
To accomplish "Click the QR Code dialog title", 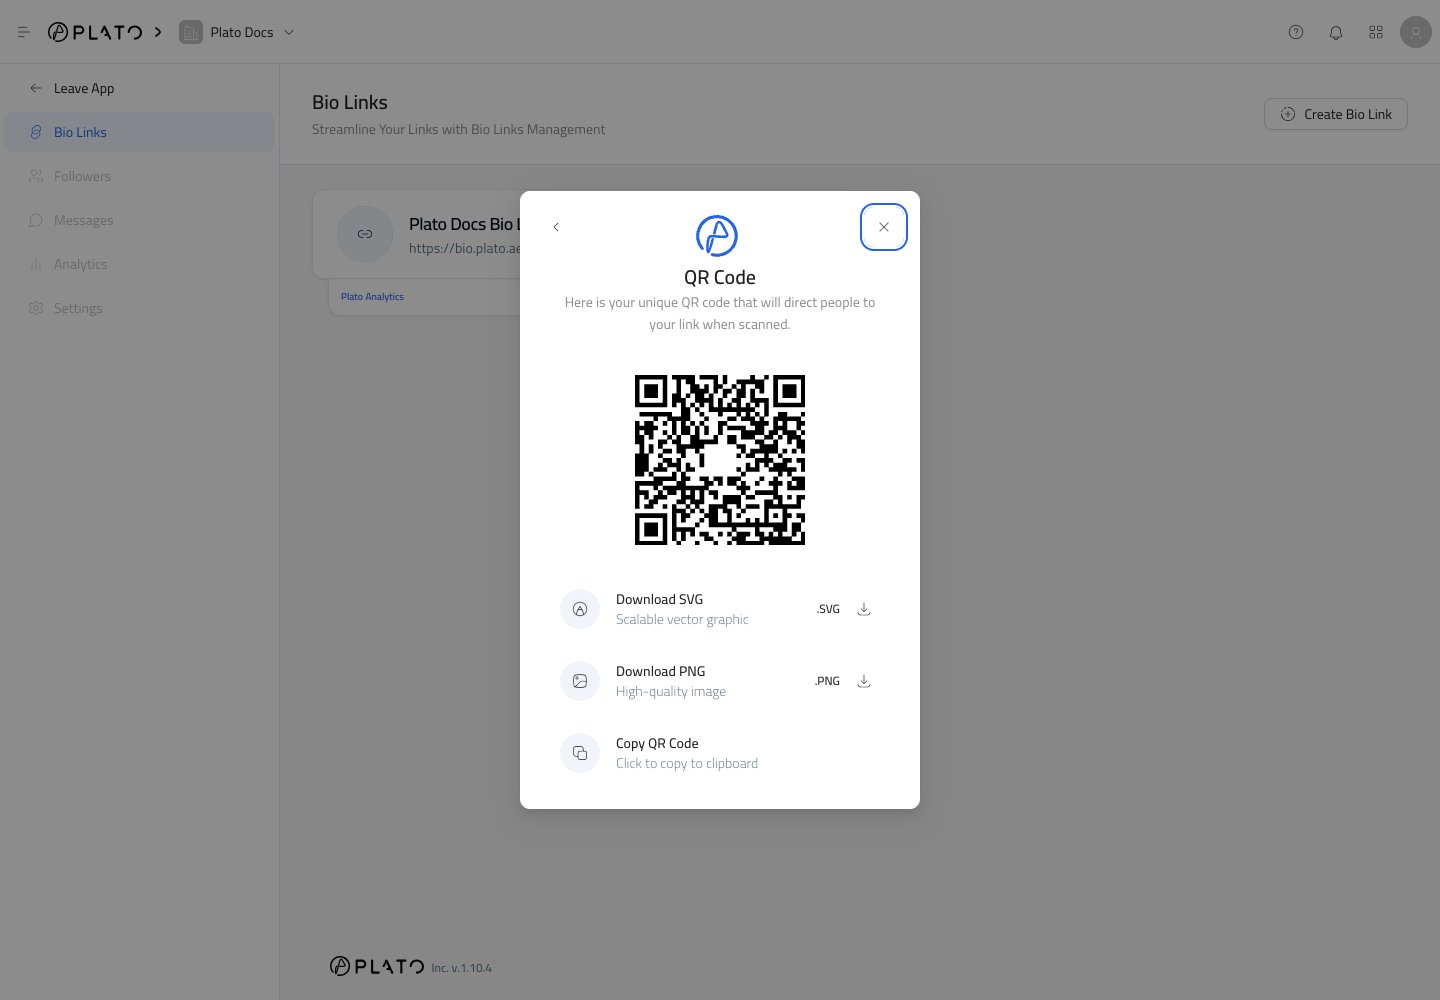I will pyautogui.click(x=720, y=277).
